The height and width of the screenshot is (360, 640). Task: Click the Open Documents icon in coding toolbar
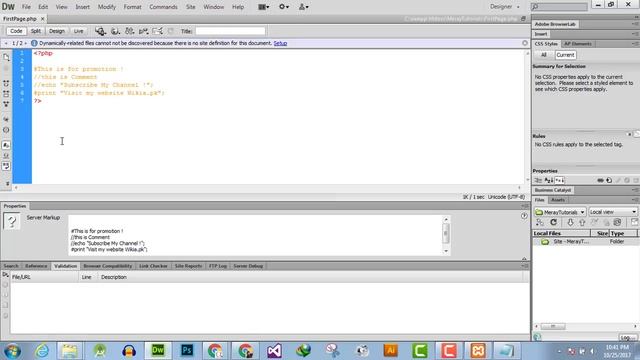tap(6, 58)
